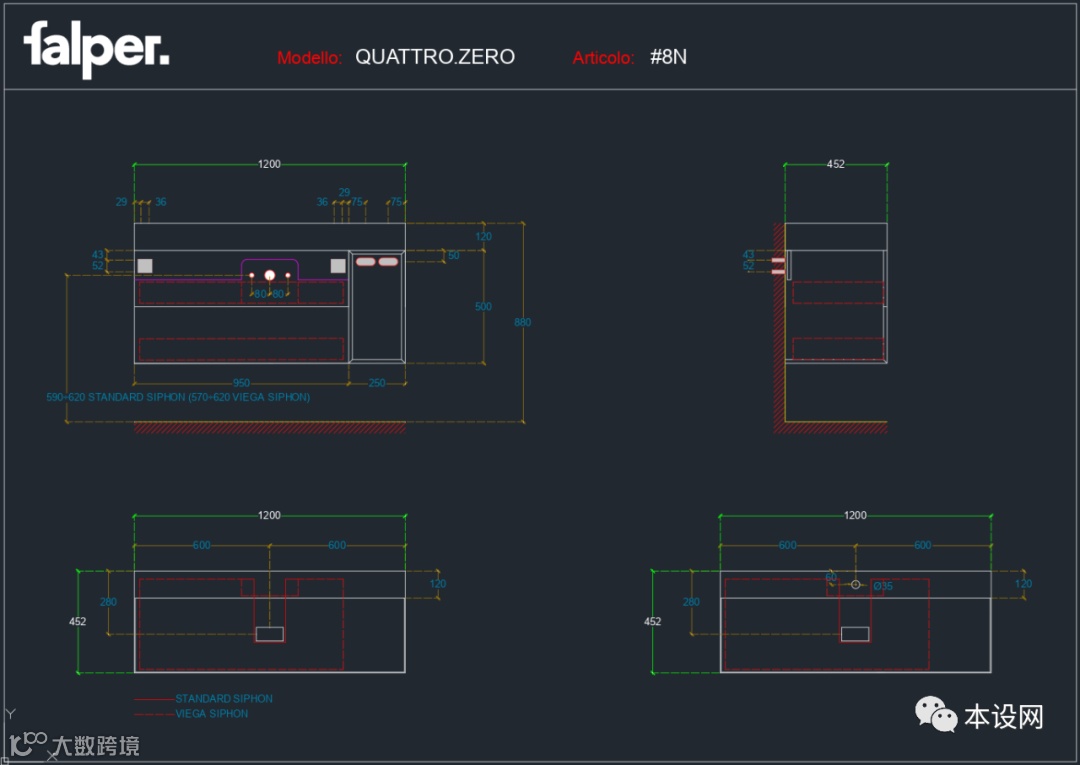
Task: Select the red 'Articolo:' label
Action: tap(603, 58)
